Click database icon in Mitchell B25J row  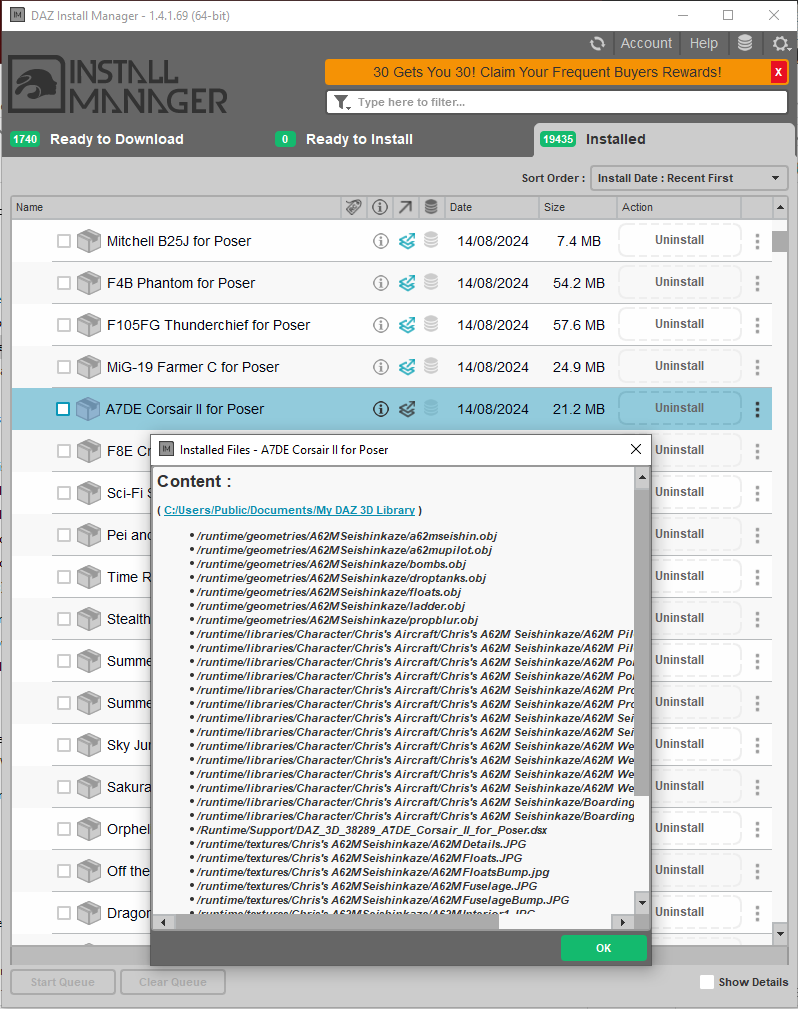pos(431,240)
